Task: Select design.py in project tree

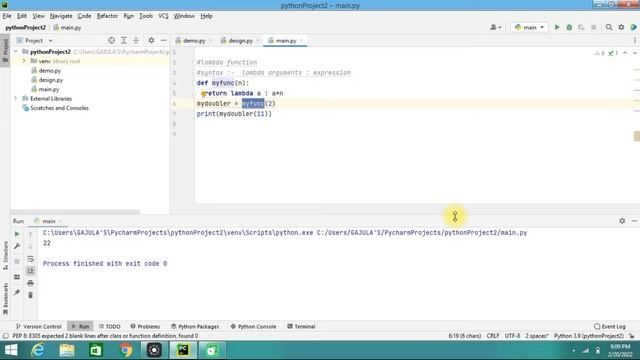Action: (51, 80)
